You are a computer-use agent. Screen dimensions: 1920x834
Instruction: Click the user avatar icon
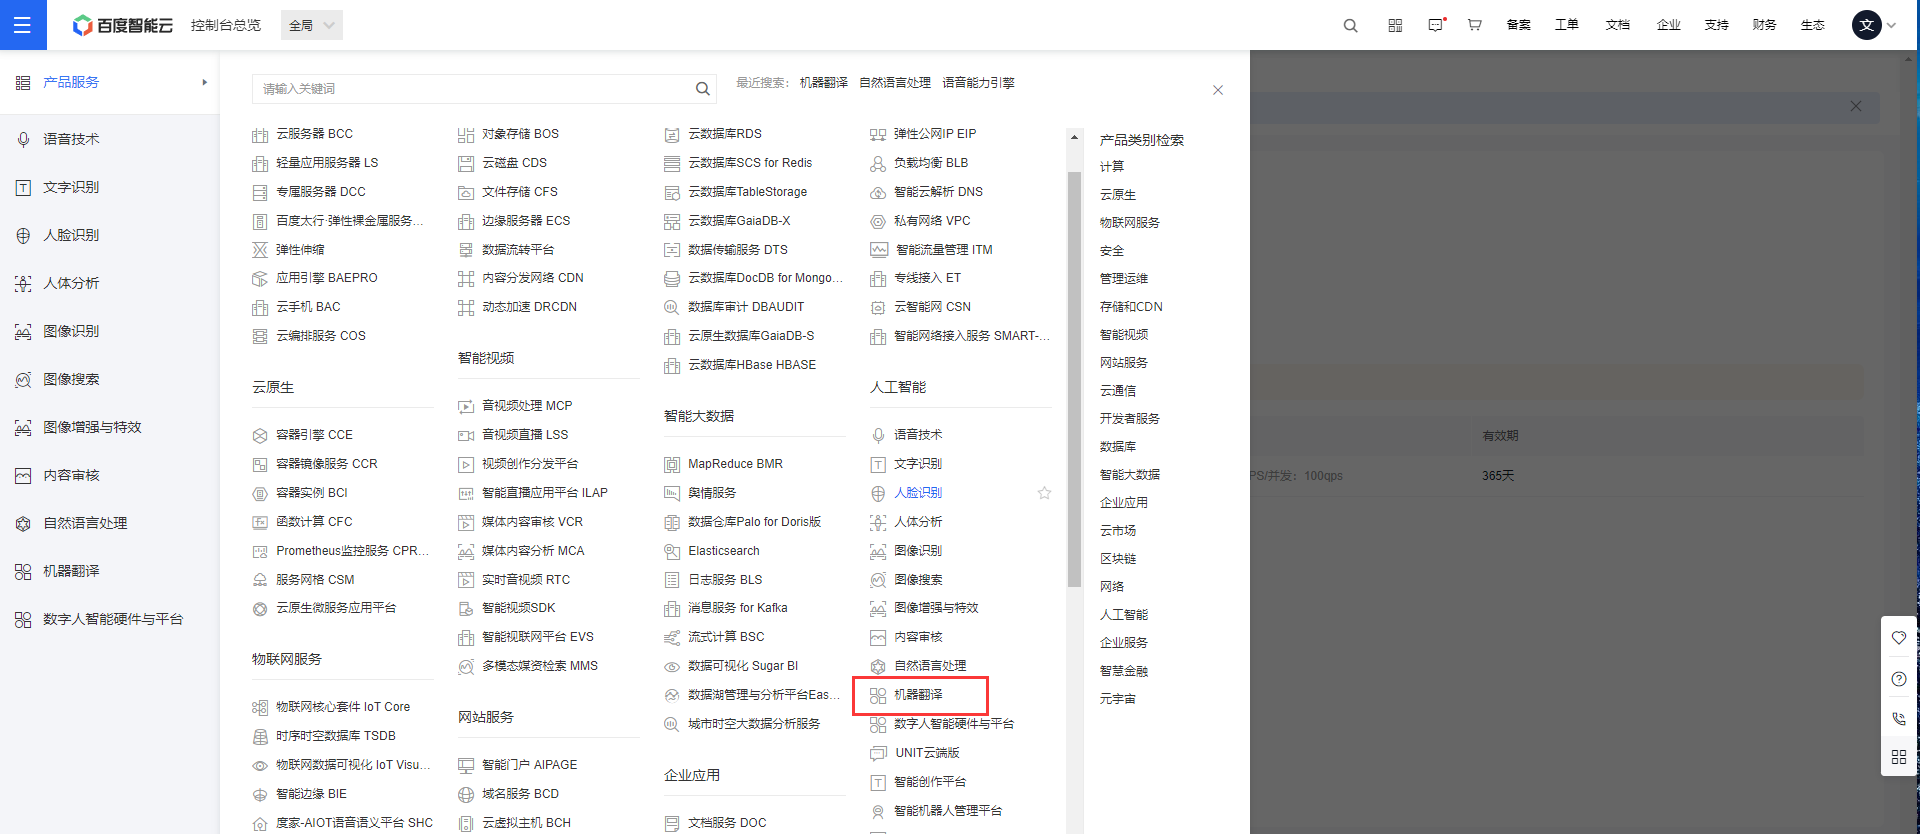click(x=1866, y=25)
